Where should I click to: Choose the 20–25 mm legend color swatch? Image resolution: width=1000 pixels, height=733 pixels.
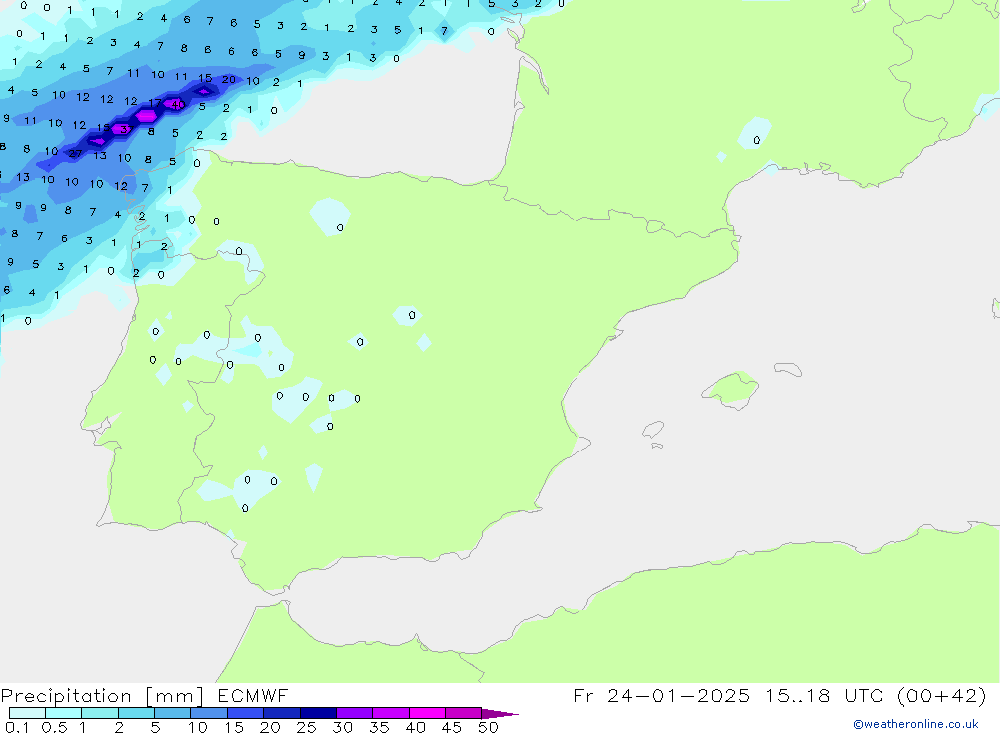pyautogui.click(x=282, y=713)
